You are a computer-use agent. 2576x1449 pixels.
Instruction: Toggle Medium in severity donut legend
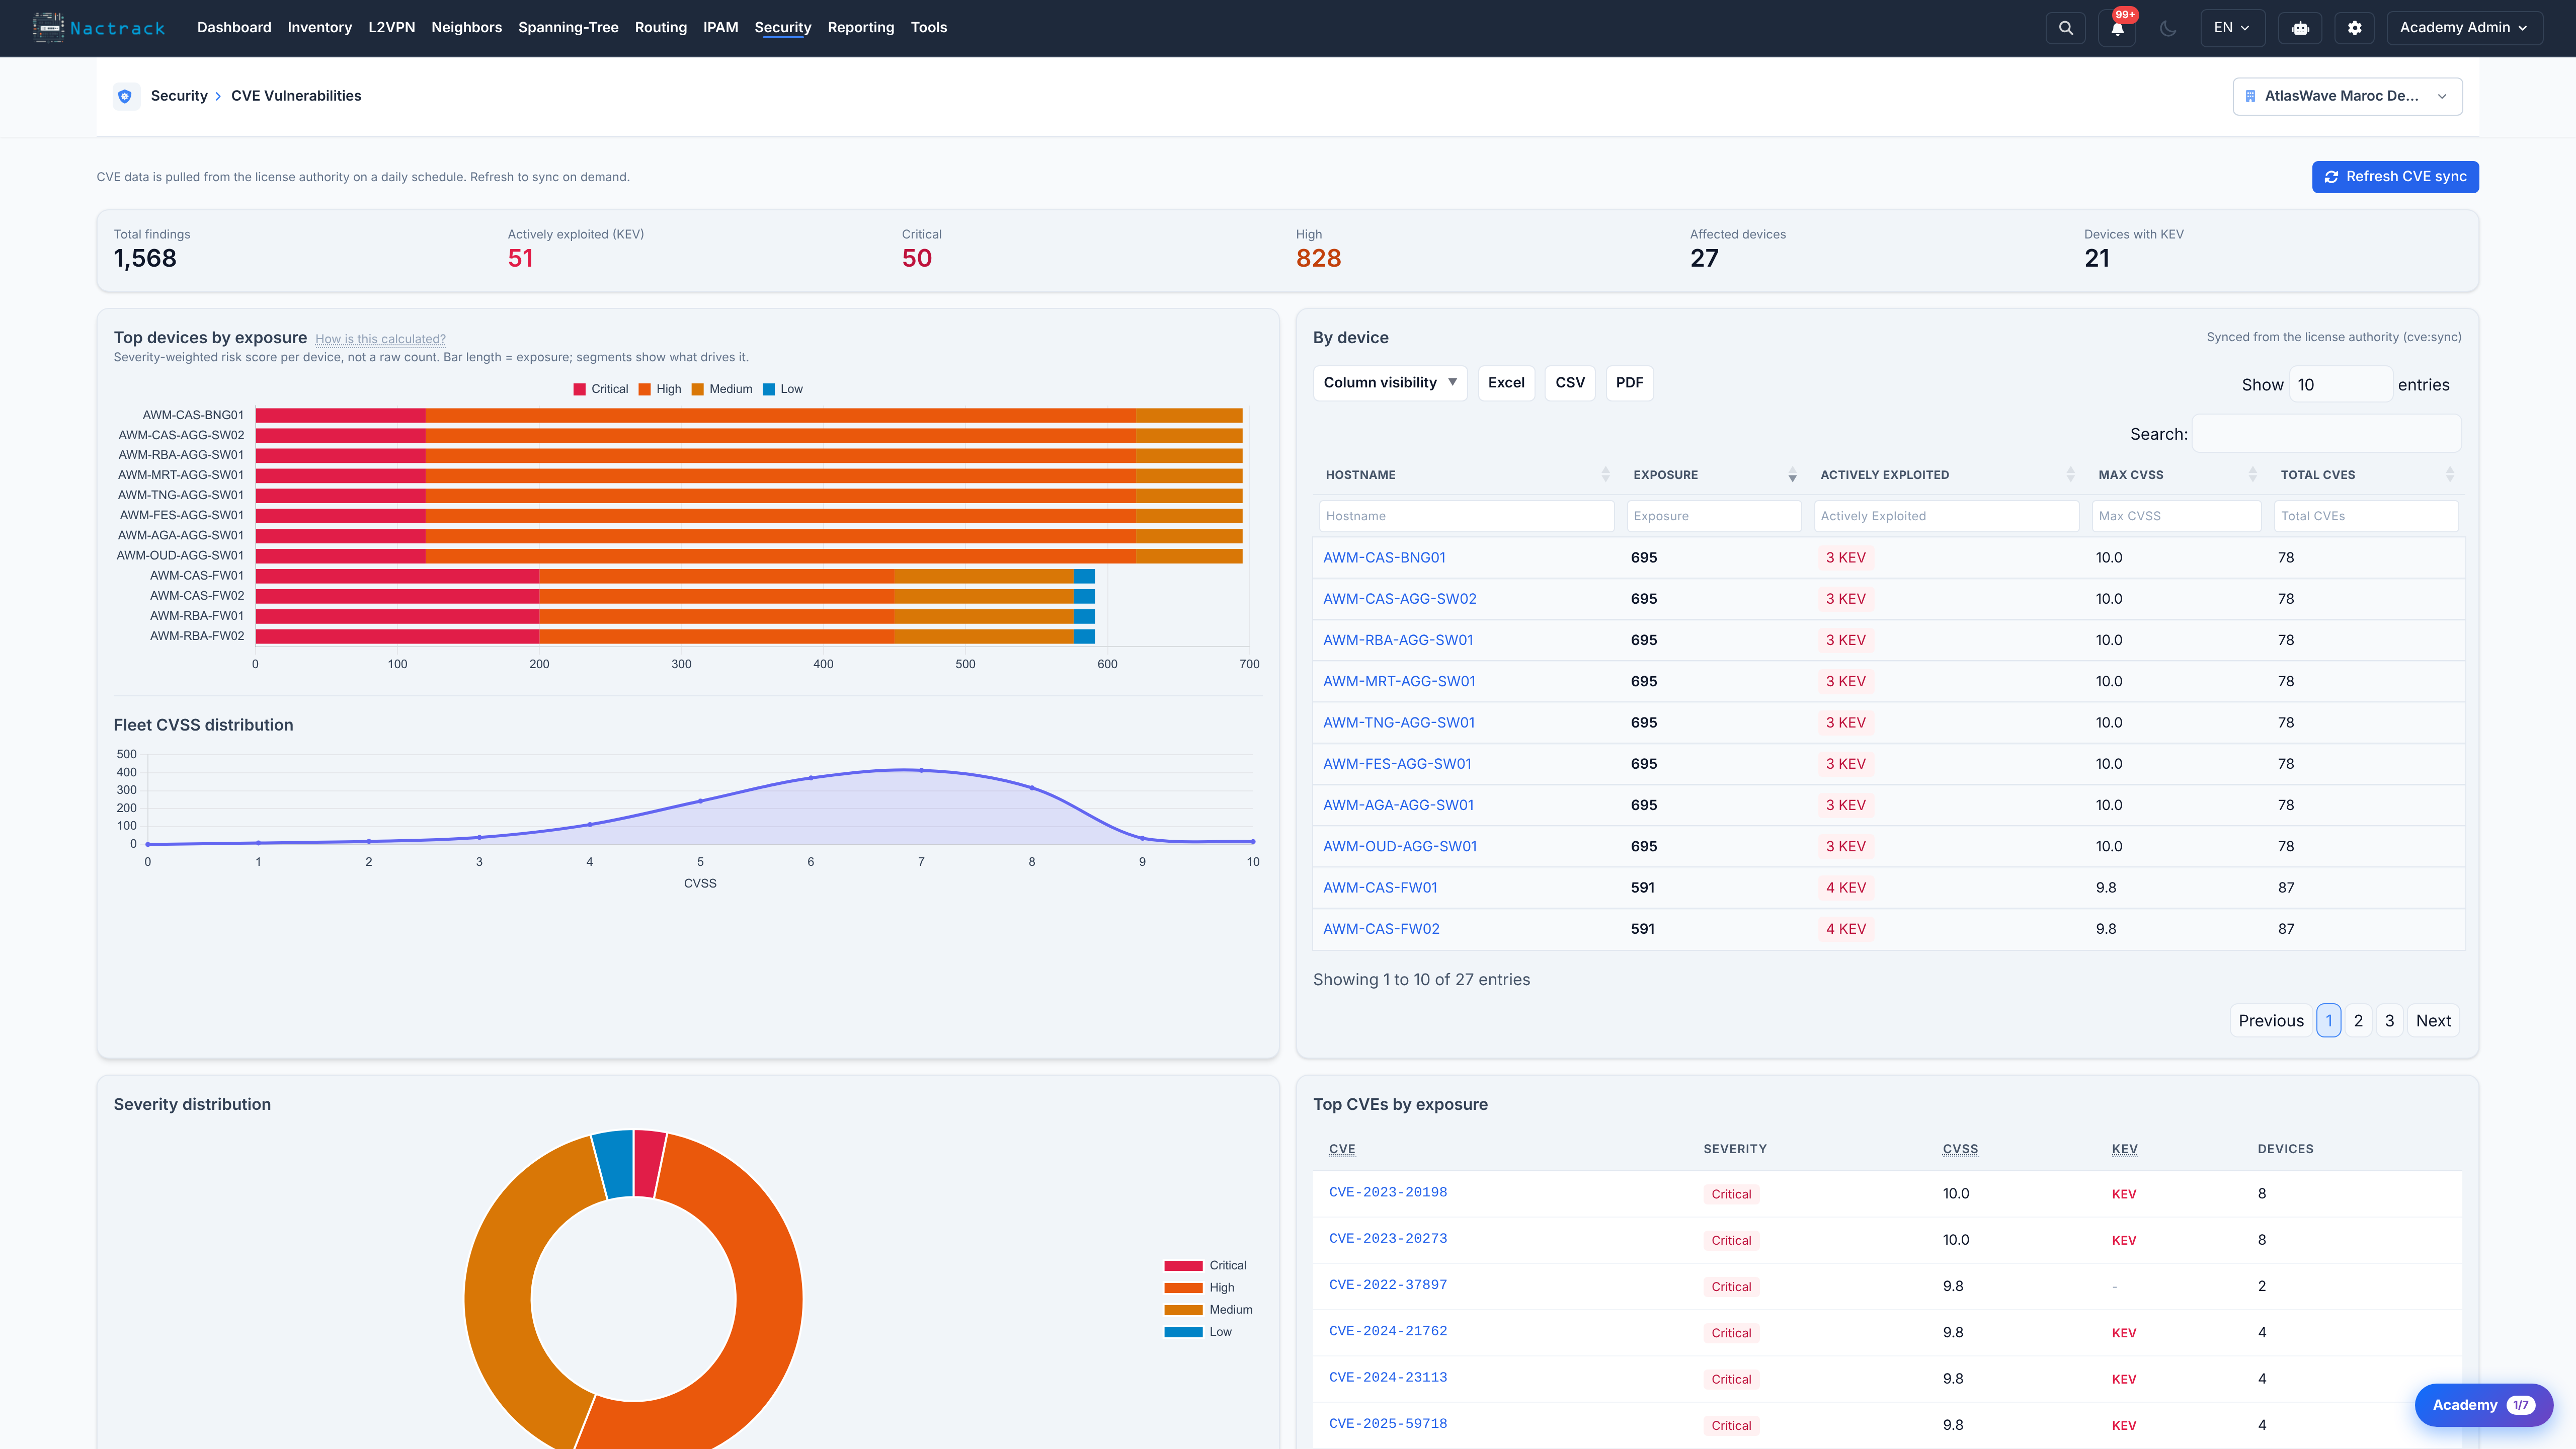[x=1208, y=1309]
